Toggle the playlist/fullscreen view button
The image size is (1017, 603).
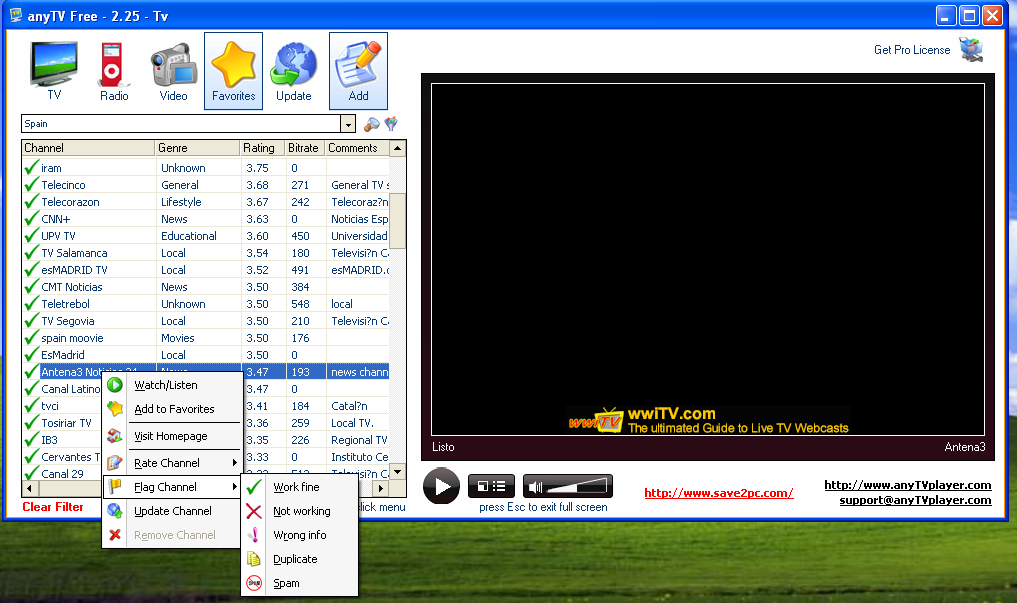tap(491, 486)
